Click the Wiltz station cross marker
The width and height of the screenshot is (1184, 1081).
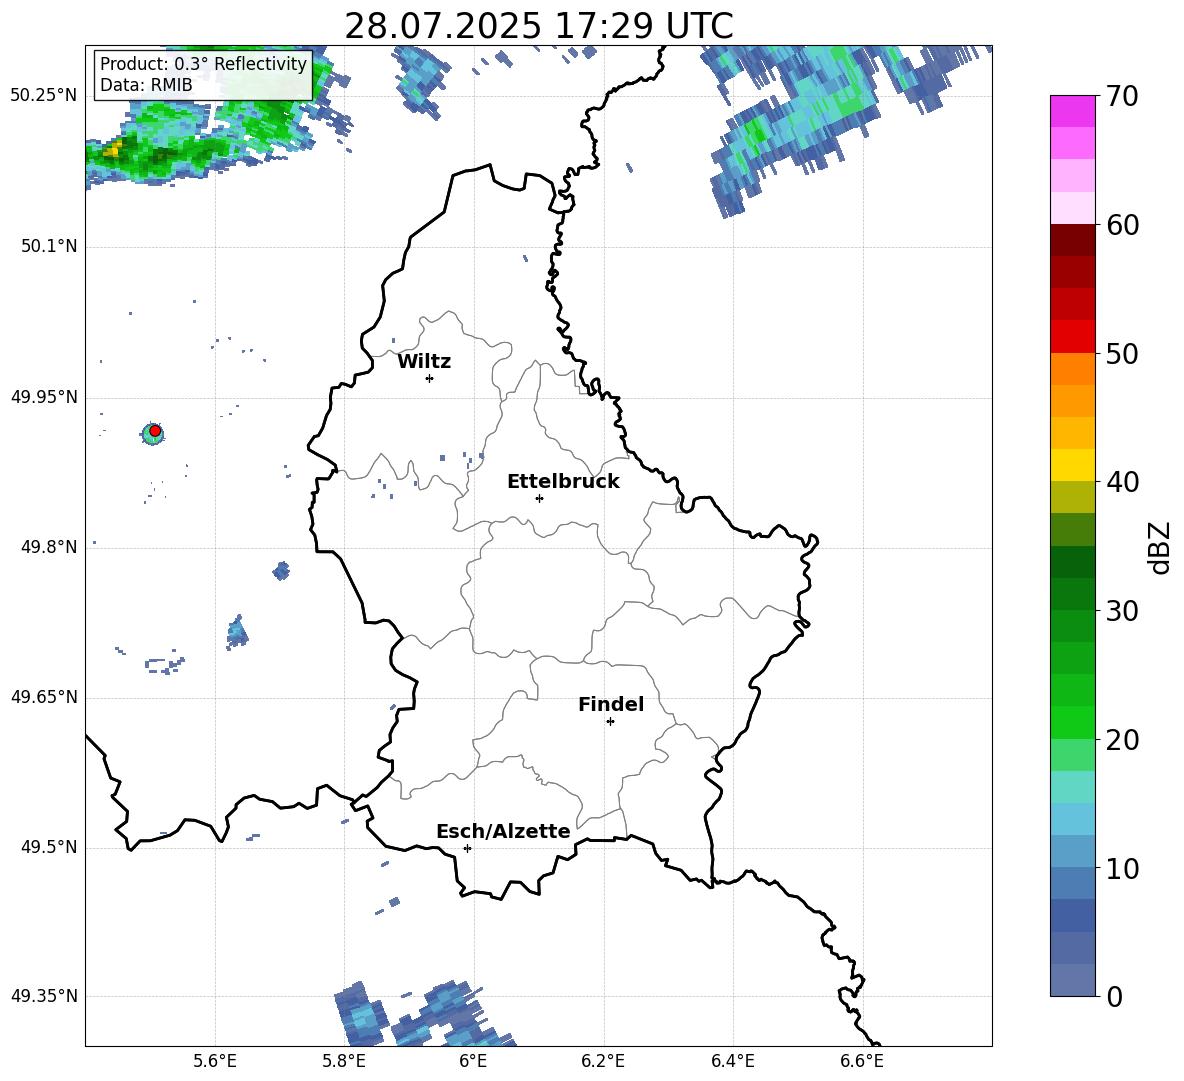tap(429, 378)
